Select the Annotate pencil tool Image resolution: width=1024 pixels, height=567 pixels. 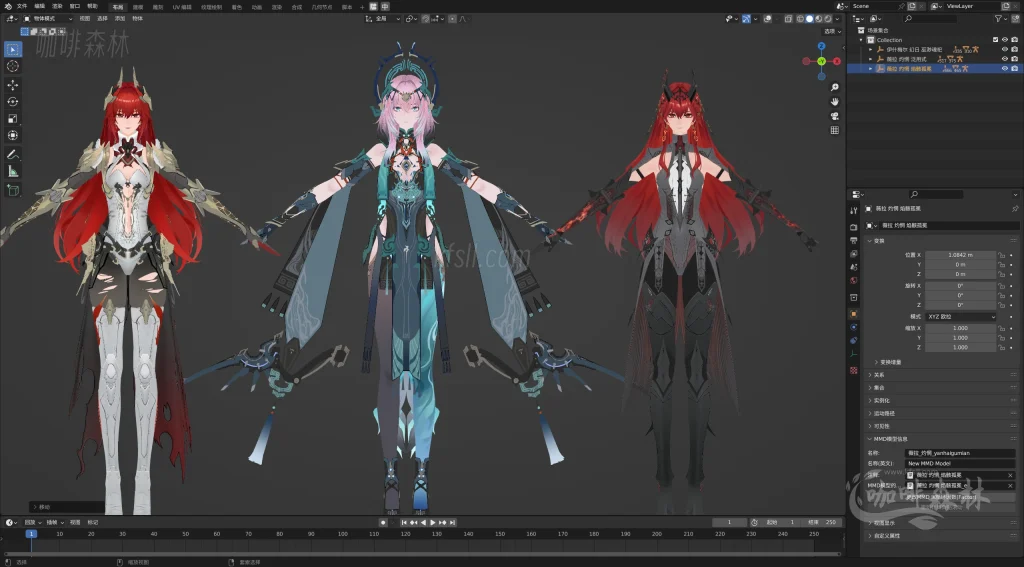coord(12,155)
